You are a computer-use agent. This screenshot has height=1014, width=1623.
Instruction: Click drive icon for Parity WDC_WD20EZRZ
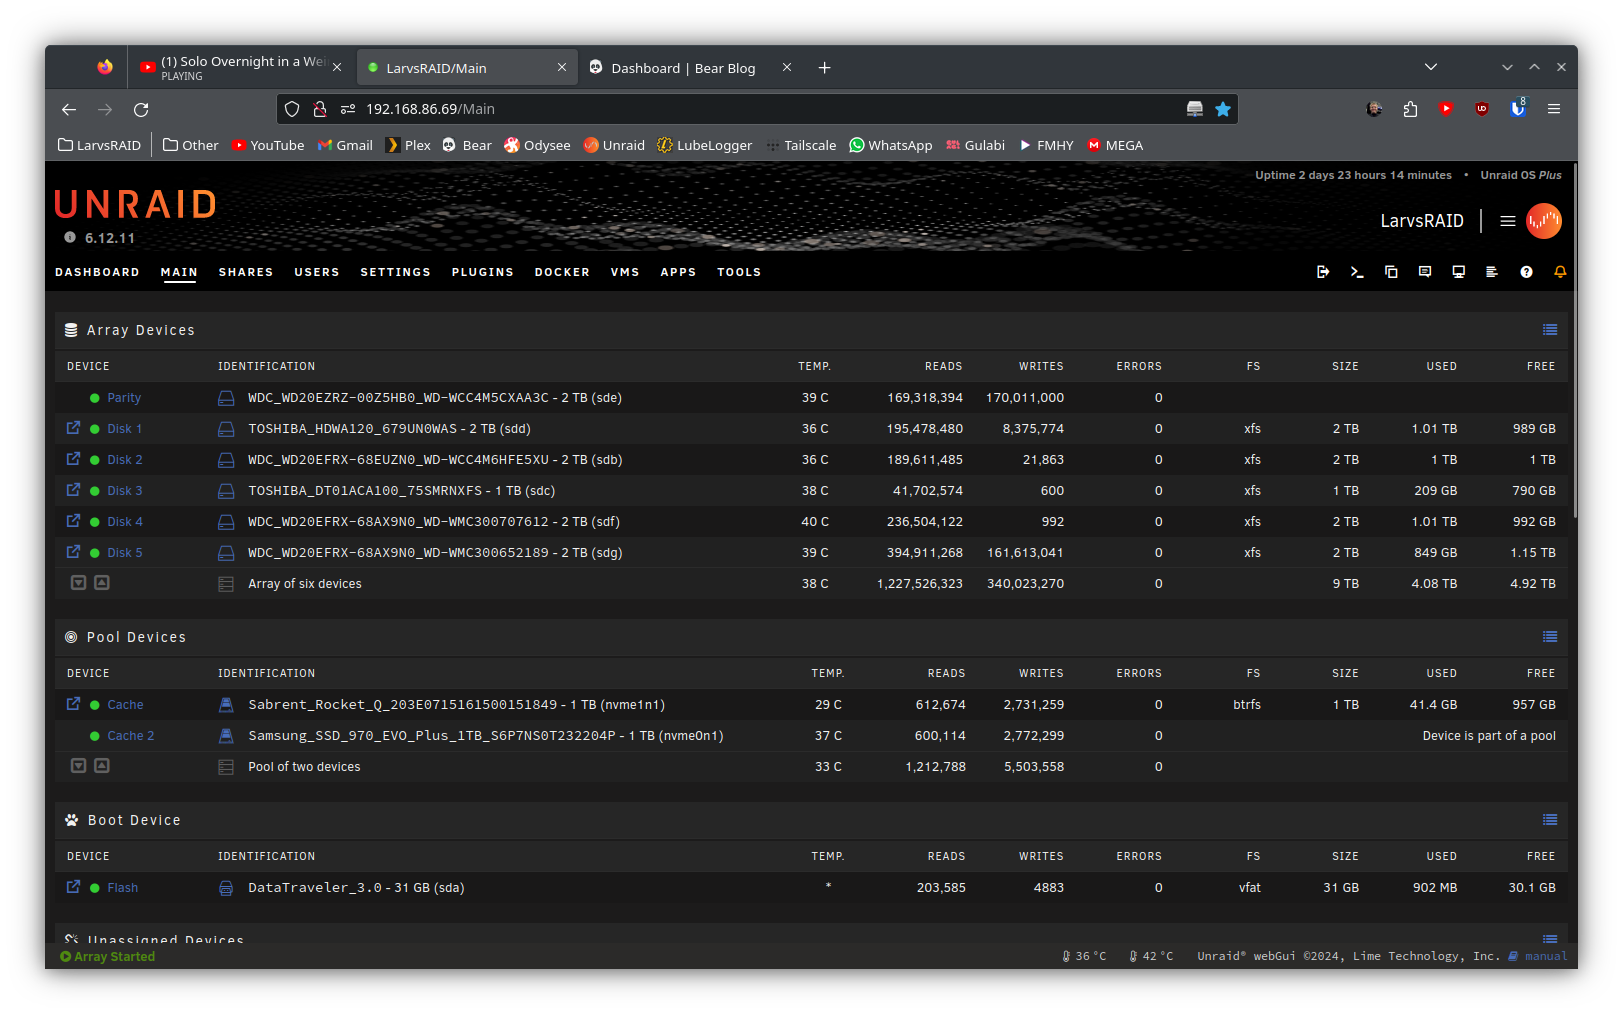point(226,398)
